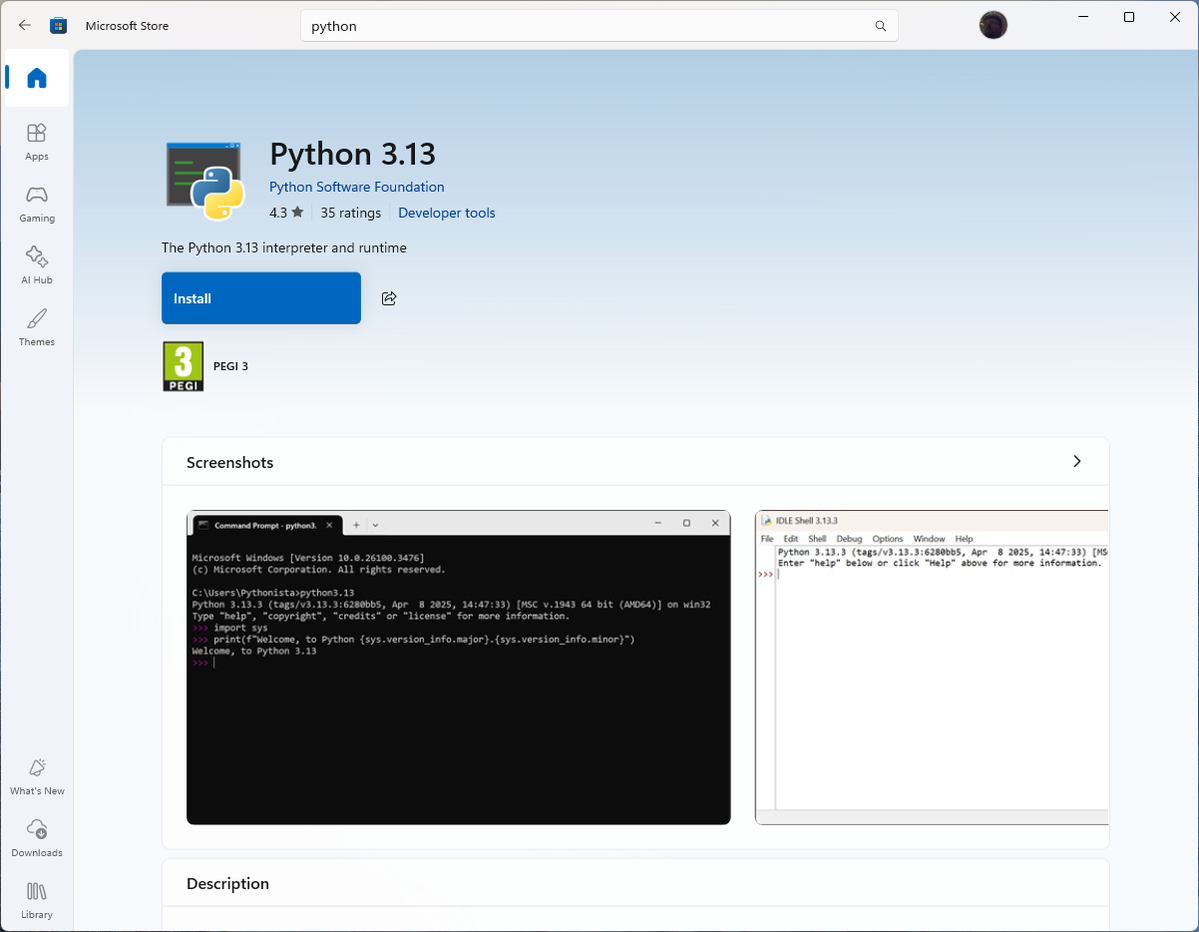
Task: Open What's New in sidebar
Action: [37, 777]
